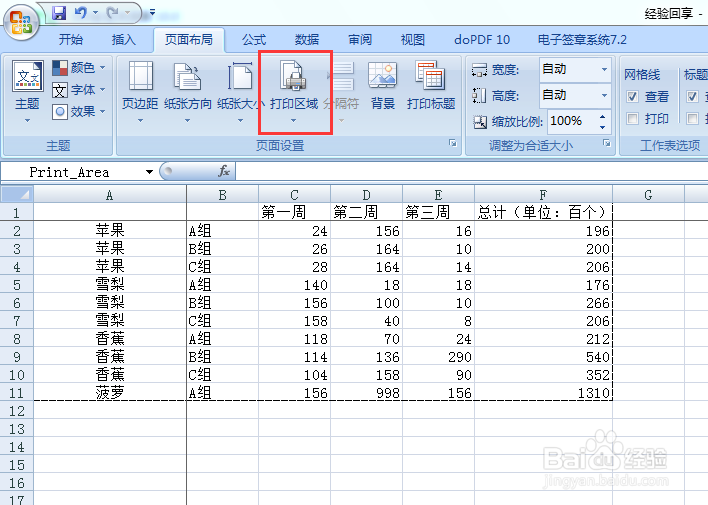Open the 电子签章系统7.2 tab
708x505 pixels.
(582, 40)
